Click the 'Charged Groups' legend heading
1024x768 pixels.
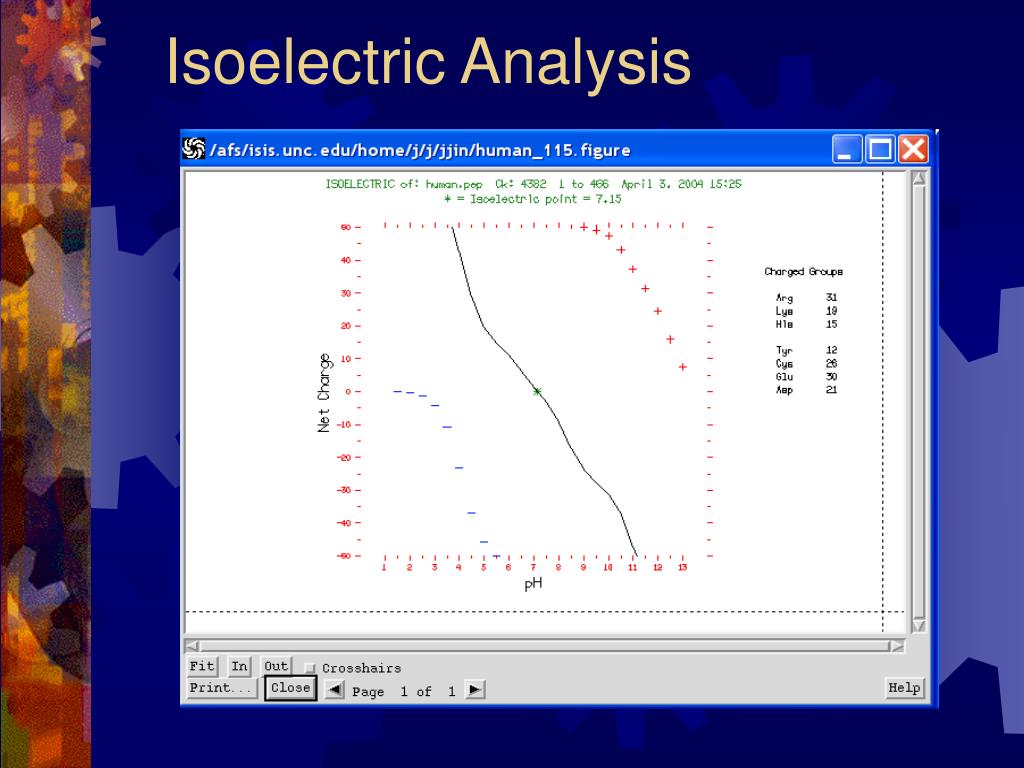click(803, 272)
